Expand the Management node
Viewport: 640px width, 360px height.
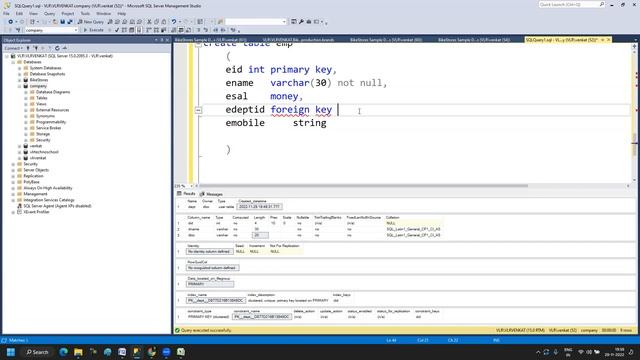tap(13, 194)
